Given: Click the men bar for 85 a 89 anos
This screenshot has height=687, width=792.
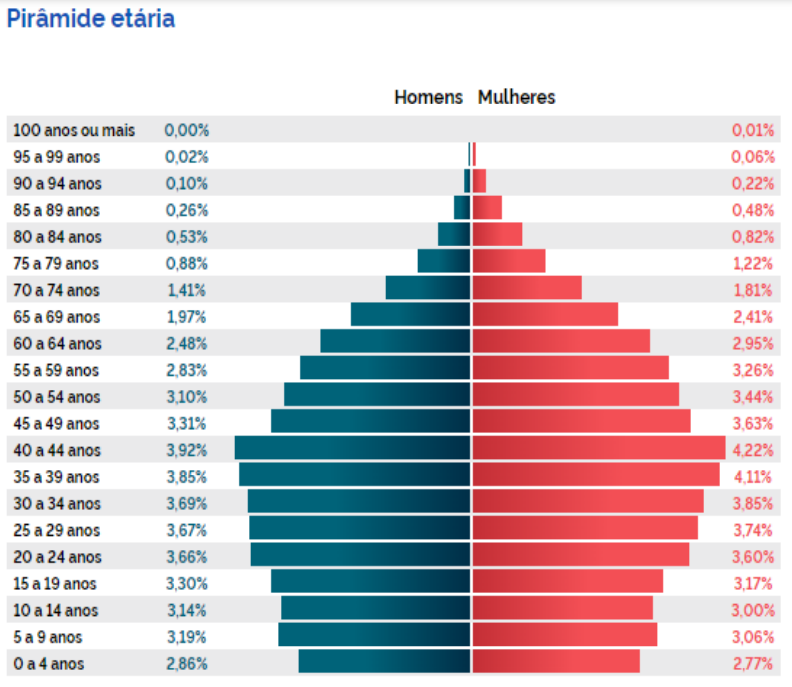Looking at the screenshot, I should (462, 208).
